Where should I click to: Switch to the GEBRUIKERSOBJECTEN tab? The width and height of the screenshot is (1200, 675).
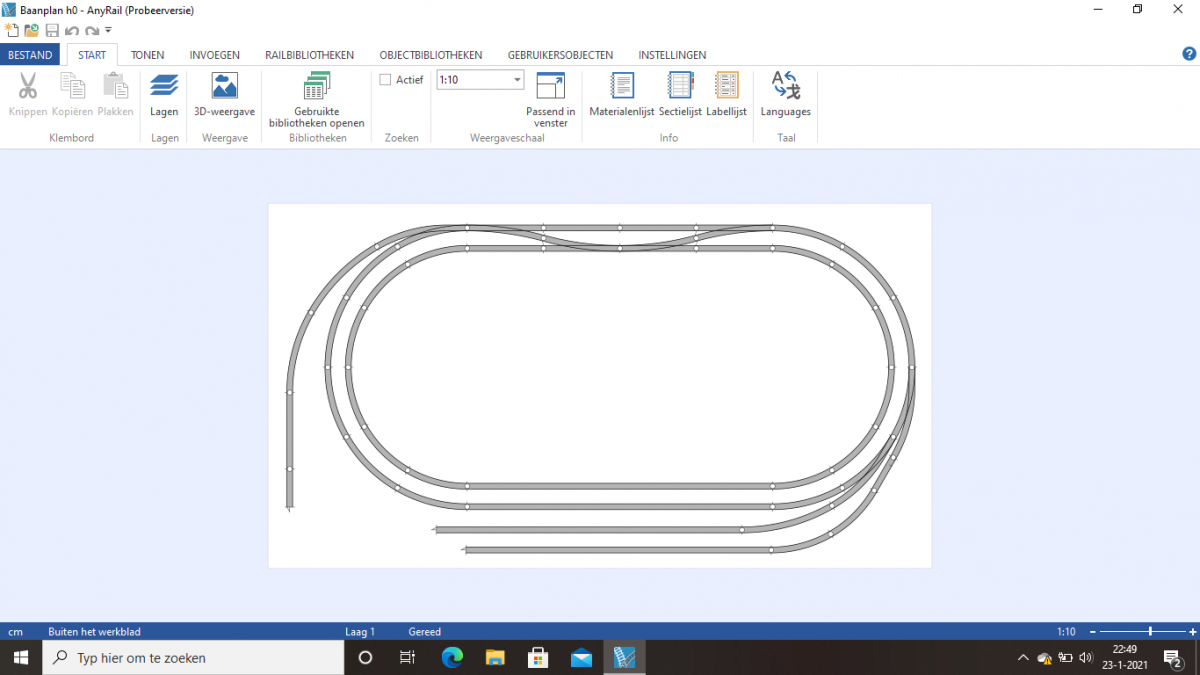560,55
